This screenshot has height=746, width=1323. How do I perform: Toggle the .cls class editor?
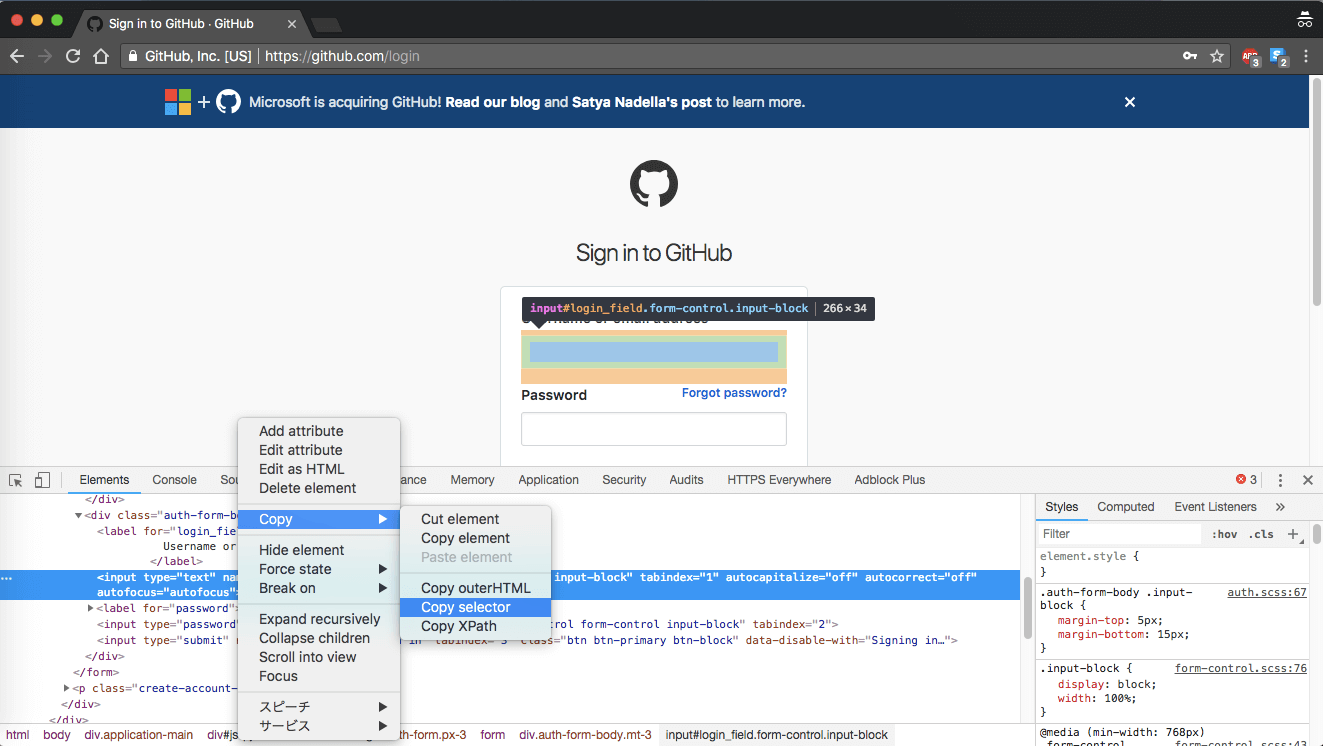pos(1261,535)
